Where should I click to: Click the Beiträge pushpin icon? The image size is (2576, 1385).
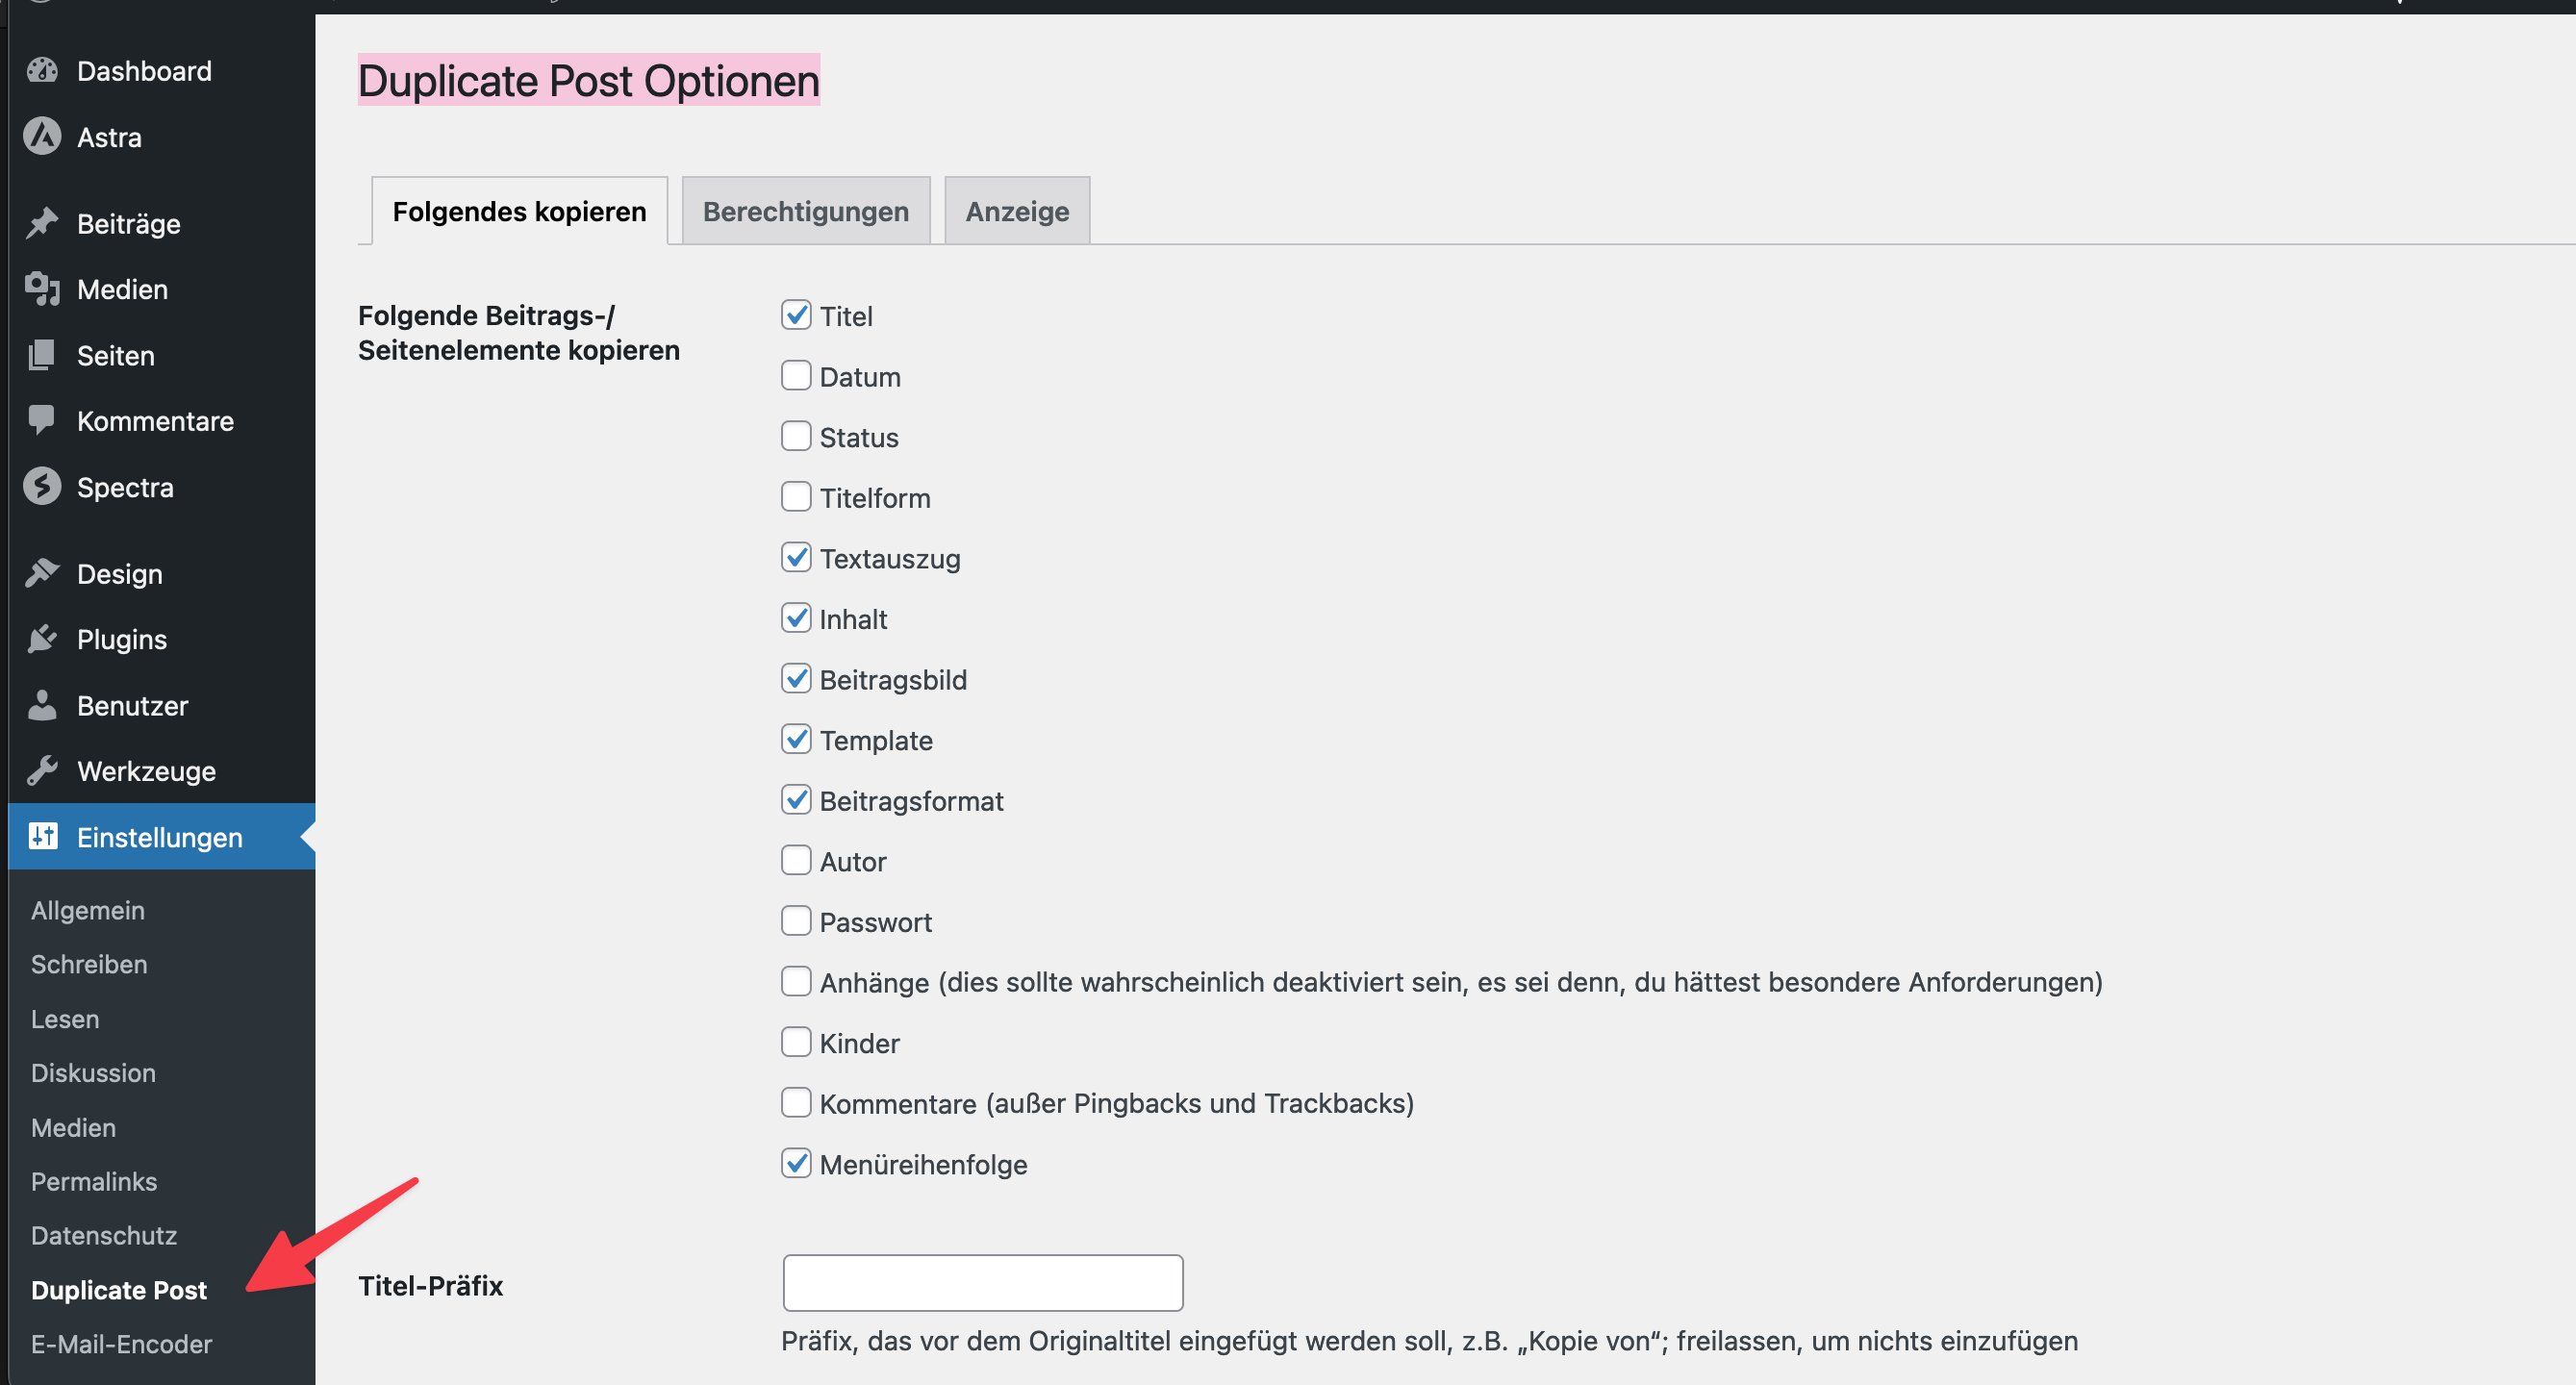point(42,223)
